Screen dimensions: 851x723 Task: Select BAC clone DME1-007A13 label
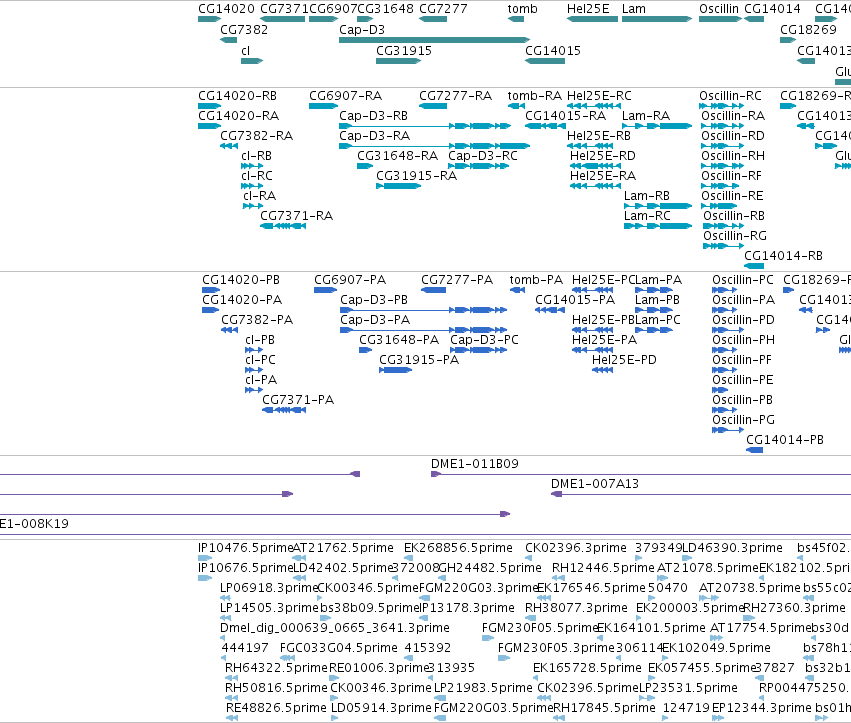tap(595, 484)
